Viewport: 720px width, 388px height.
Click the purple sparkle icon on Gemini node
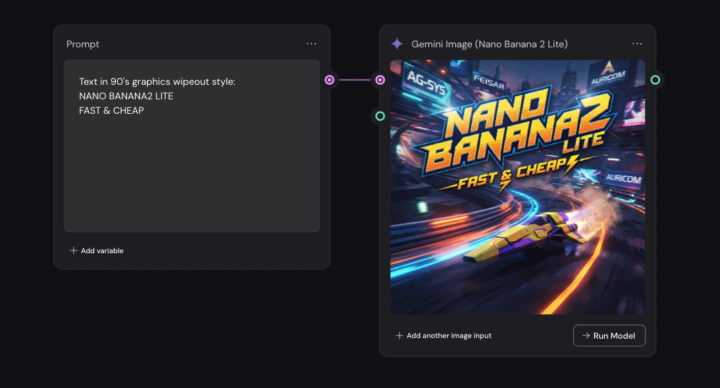point(397,44)
